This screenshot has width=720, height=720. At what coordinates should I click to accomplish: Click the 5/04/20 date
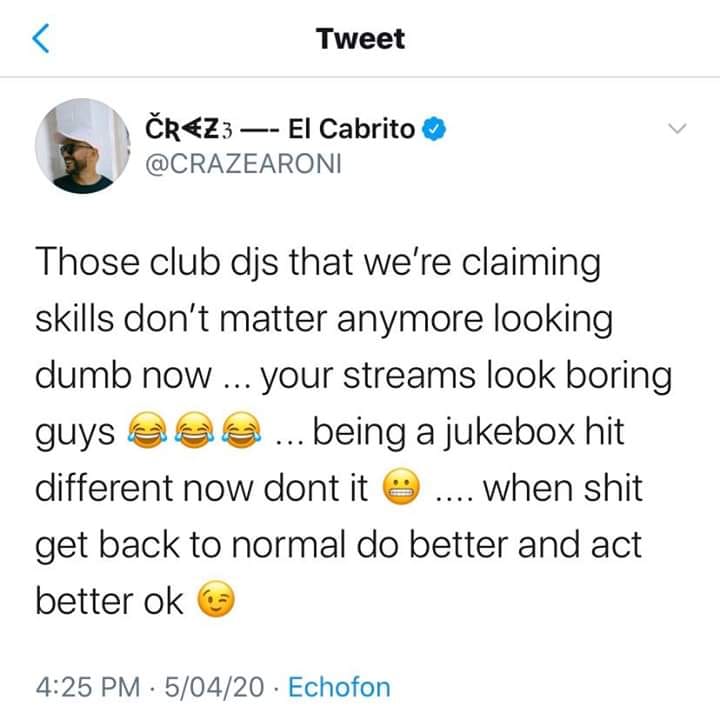point(214,687)
